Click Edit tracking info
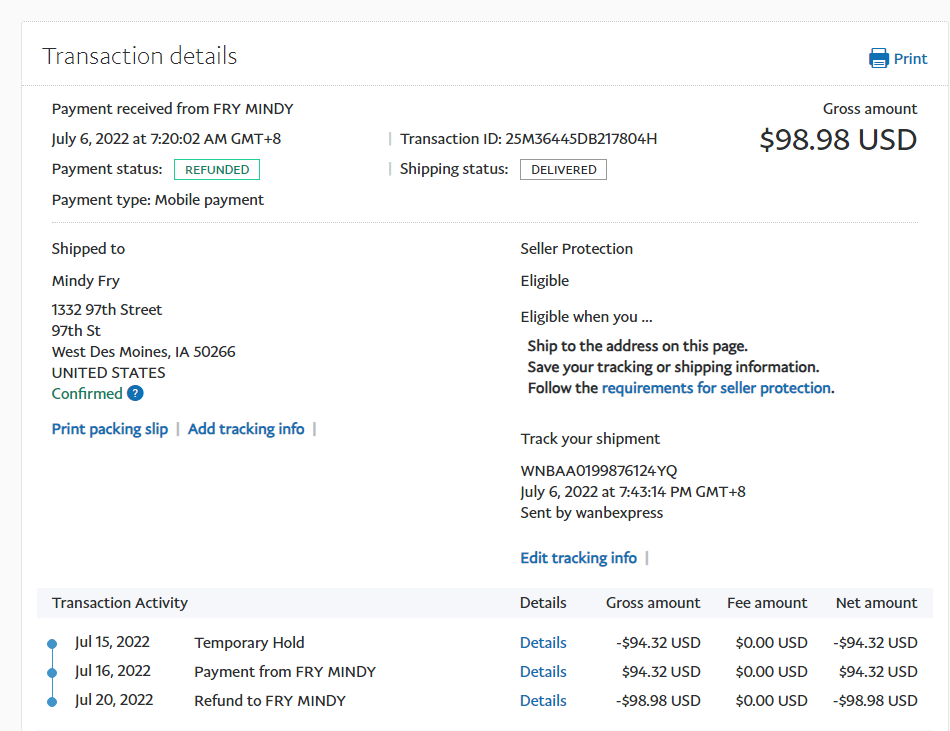 pos(578,558)
